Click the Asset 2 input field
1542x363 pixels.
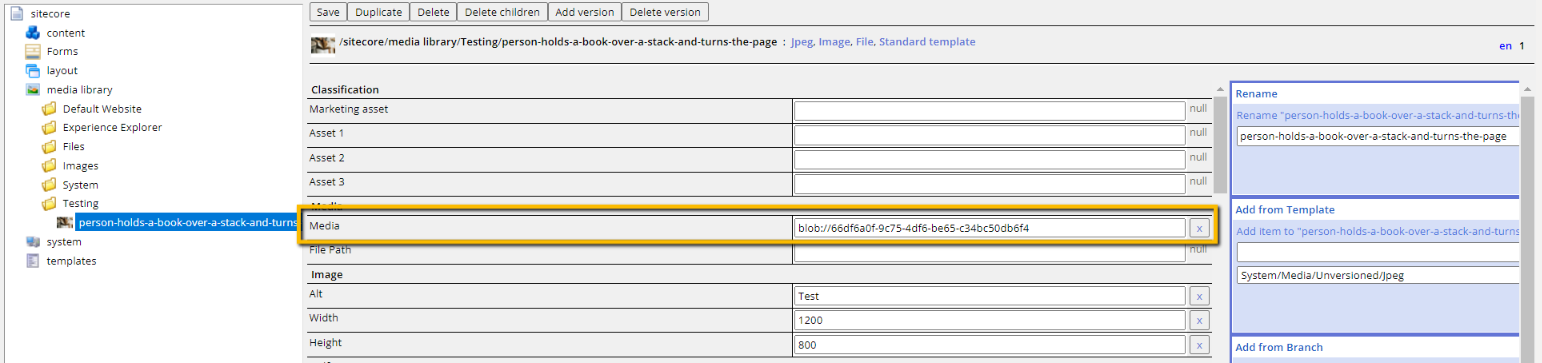990,159
